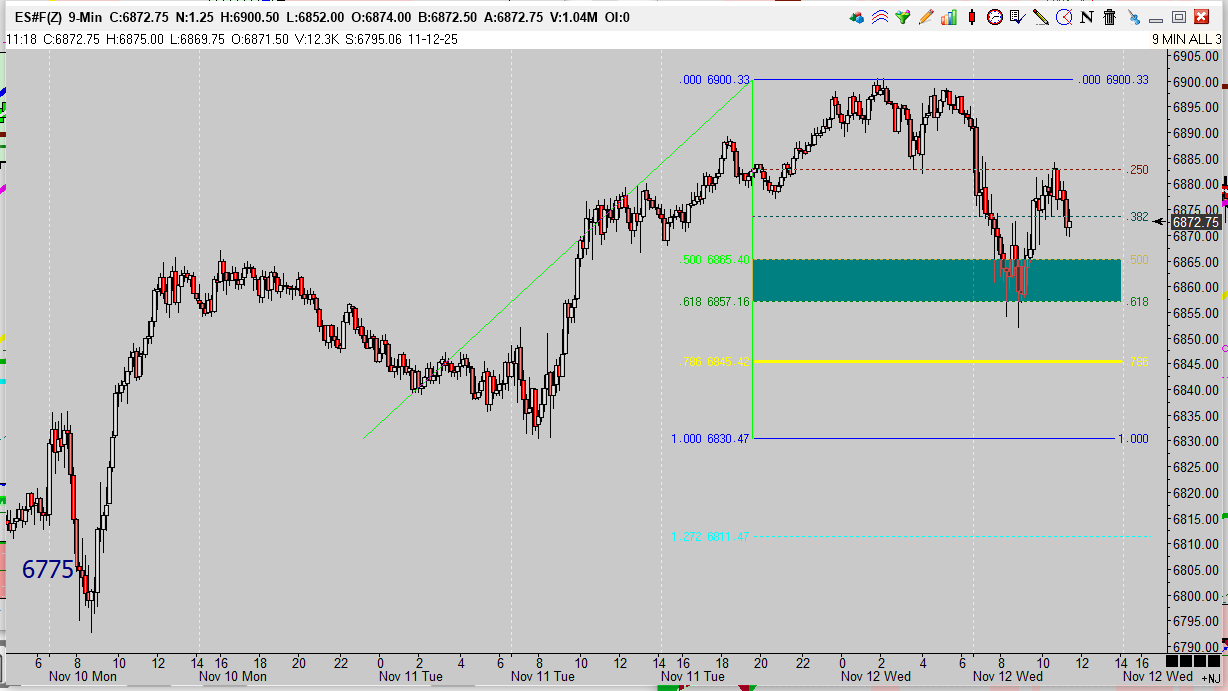1228x691 pixels.
Task: Click the blue circle pie-angle tool icon
Action: click(x=1064, y=17)
